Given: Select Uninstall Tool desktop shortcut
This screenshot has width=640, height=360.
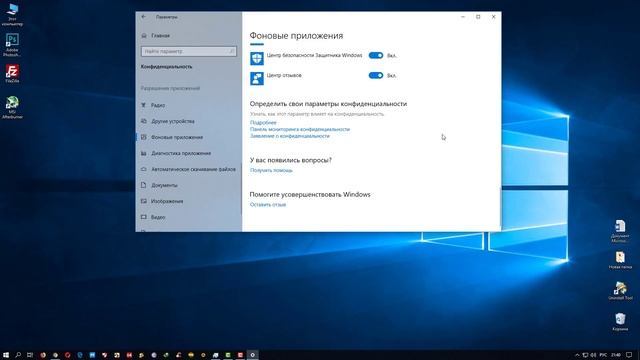Looking at the screenshot, I should pos(620,291).
